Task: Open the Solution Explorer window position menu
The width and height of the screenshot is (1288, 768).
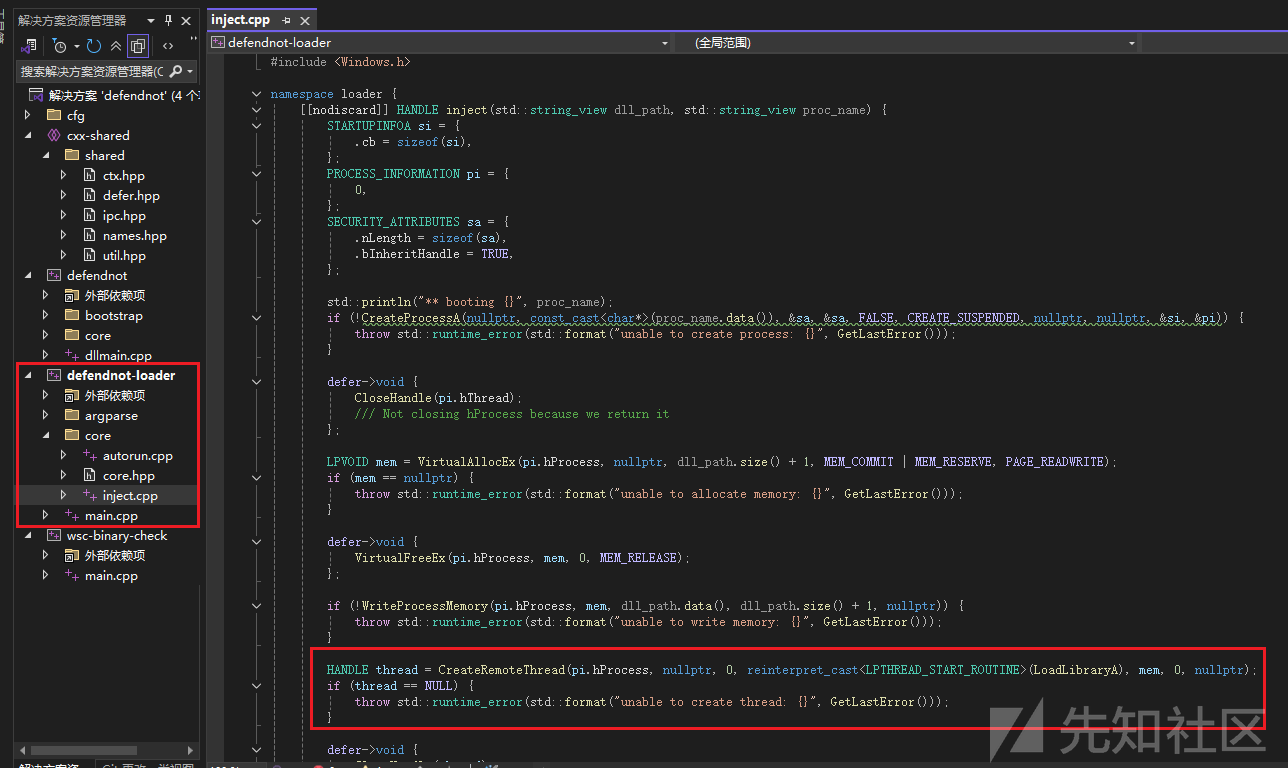Action: pos(151,20)
